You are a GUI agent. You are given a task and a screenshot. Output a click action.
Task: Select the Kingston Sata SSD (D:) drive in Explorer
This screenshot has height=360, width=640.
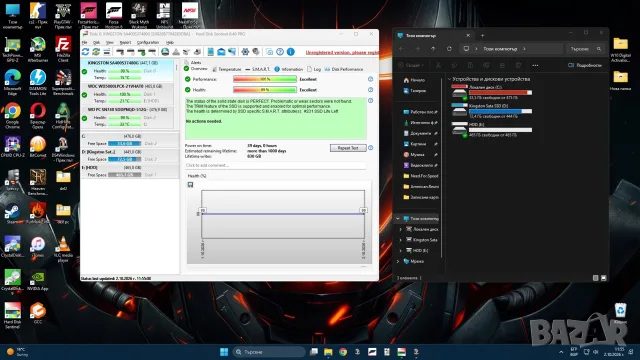tap(492, 111)
